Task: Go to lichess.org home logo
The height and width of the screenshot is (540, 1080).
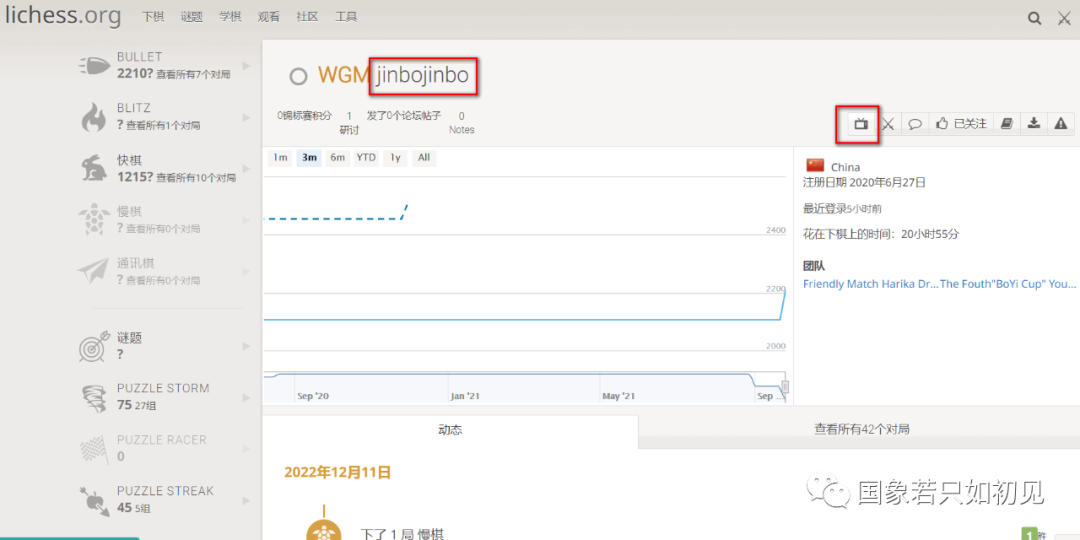Action: 63,16
